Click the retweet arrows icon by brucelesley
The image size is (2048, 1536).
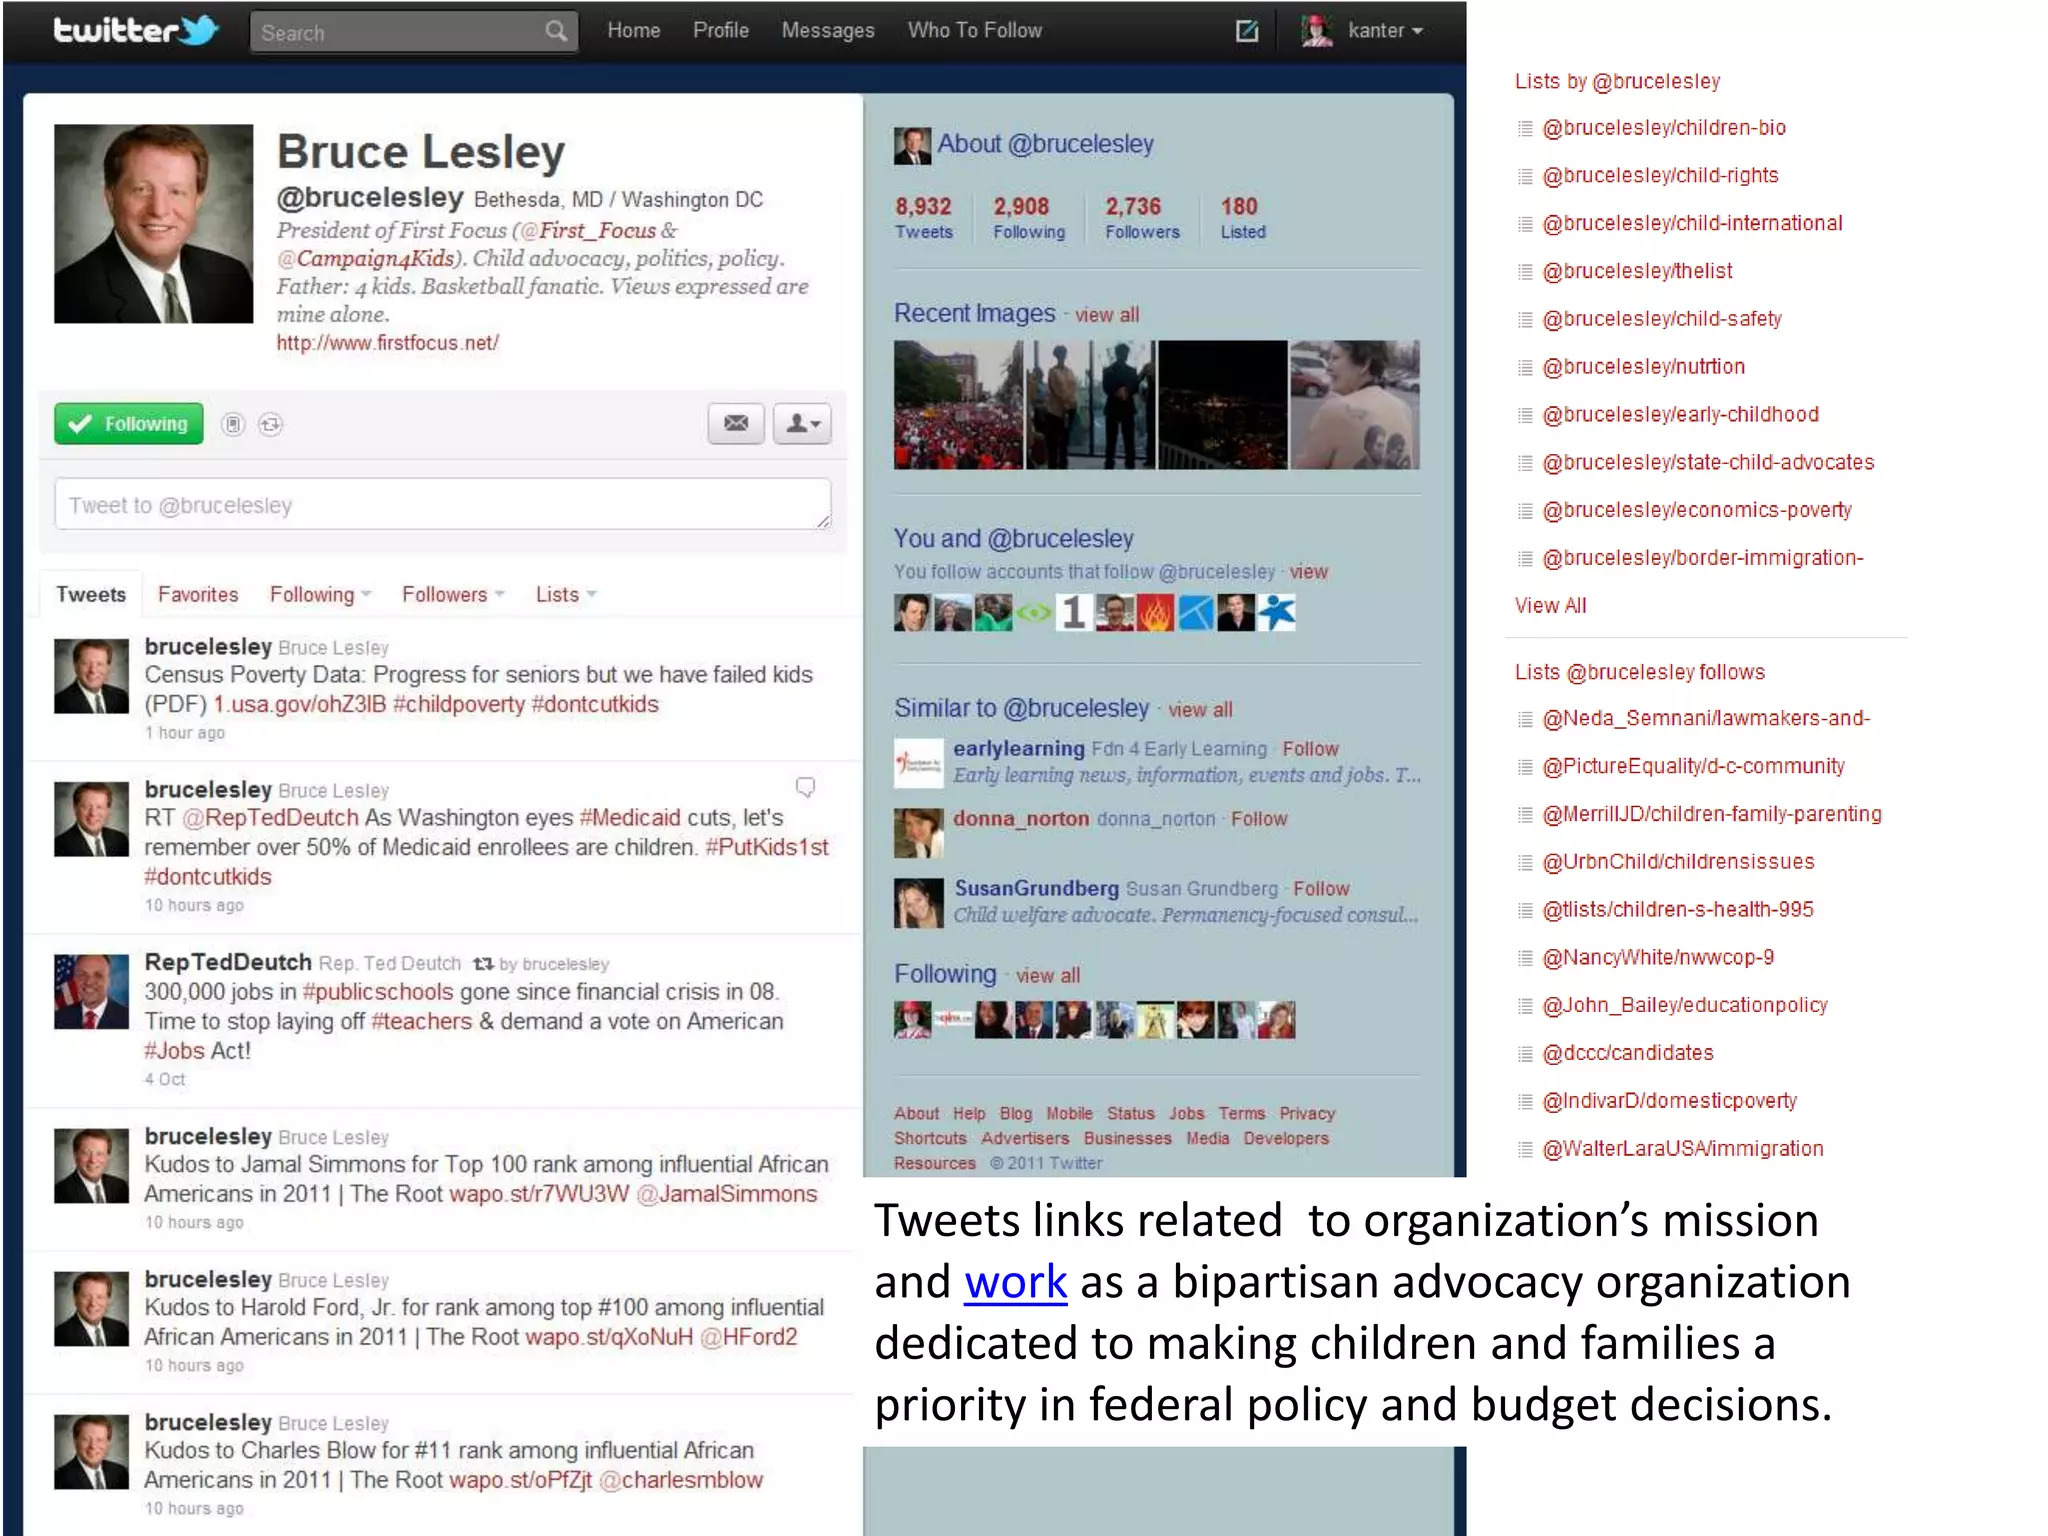coord(483,964)
